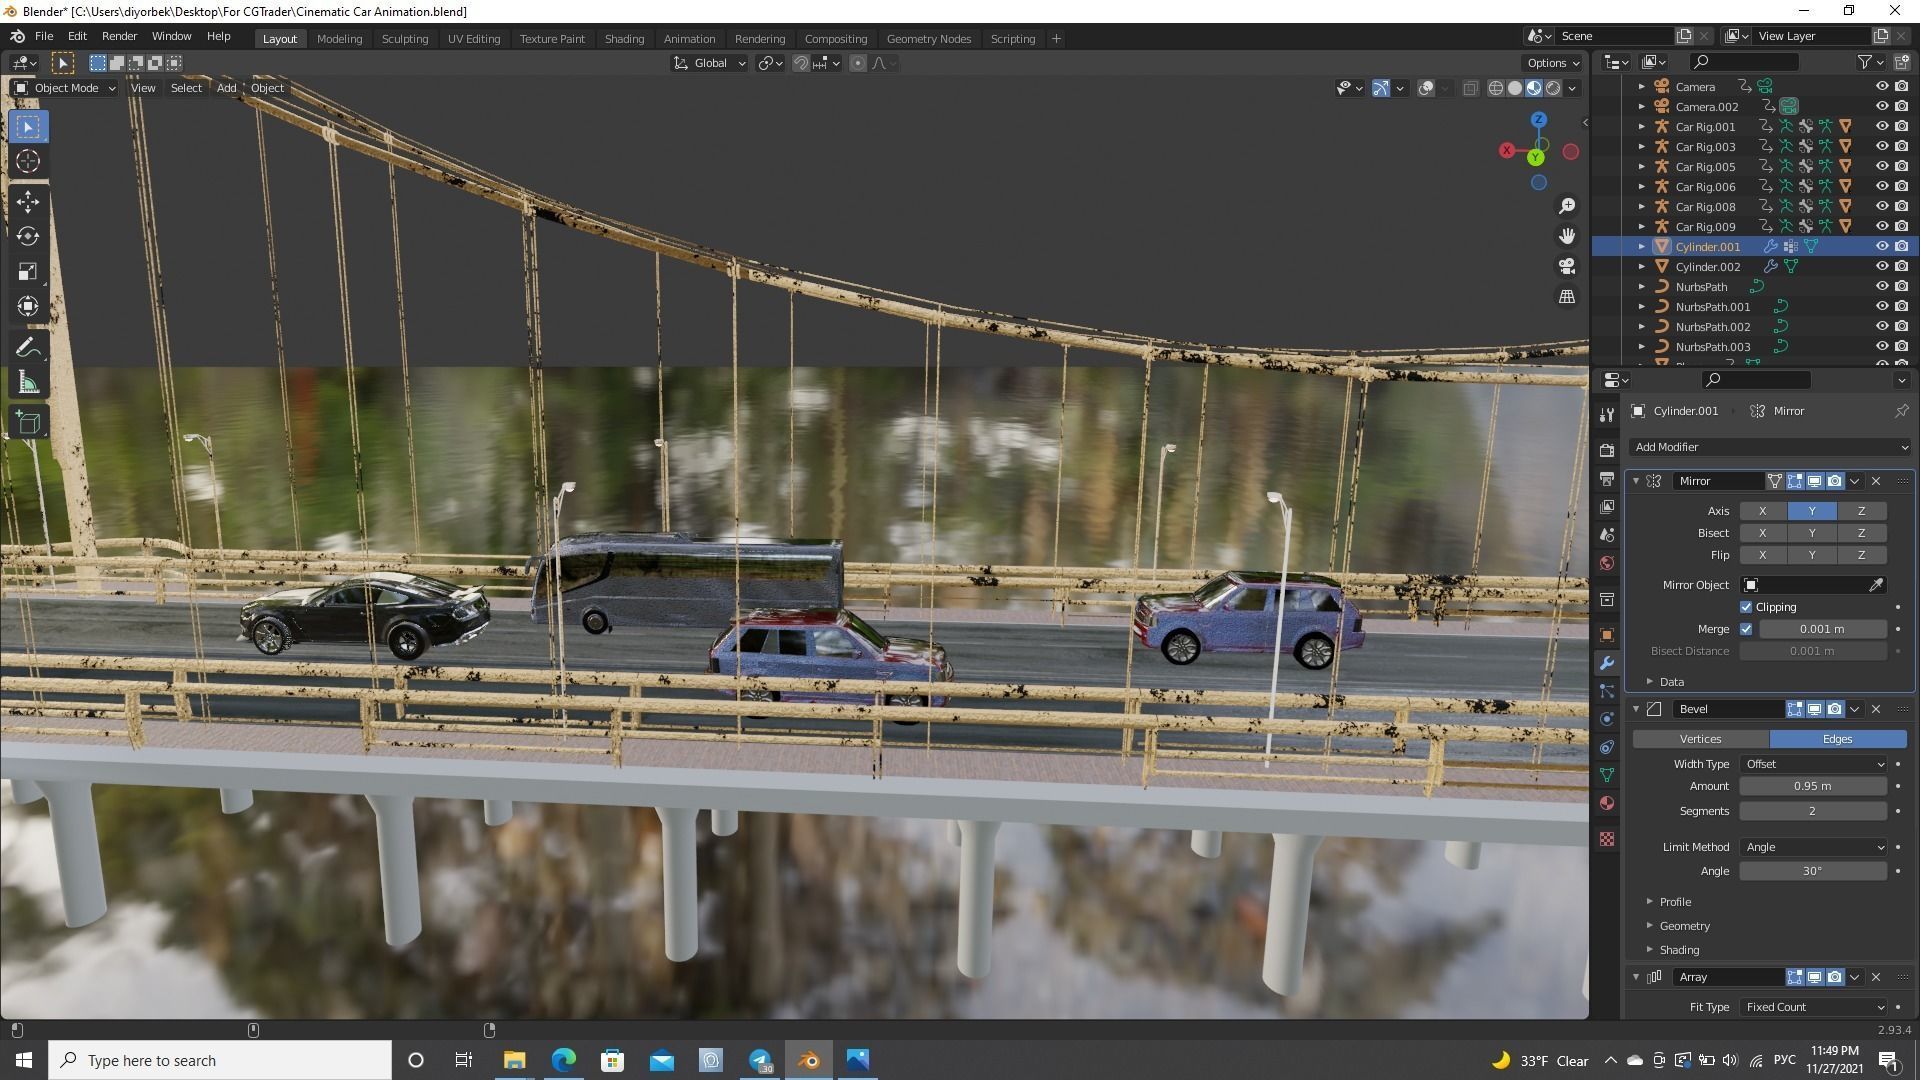Viewport: 1920px width, 1080px height.
Task: Open the Options popover
Action: [x=1553, y=63]
